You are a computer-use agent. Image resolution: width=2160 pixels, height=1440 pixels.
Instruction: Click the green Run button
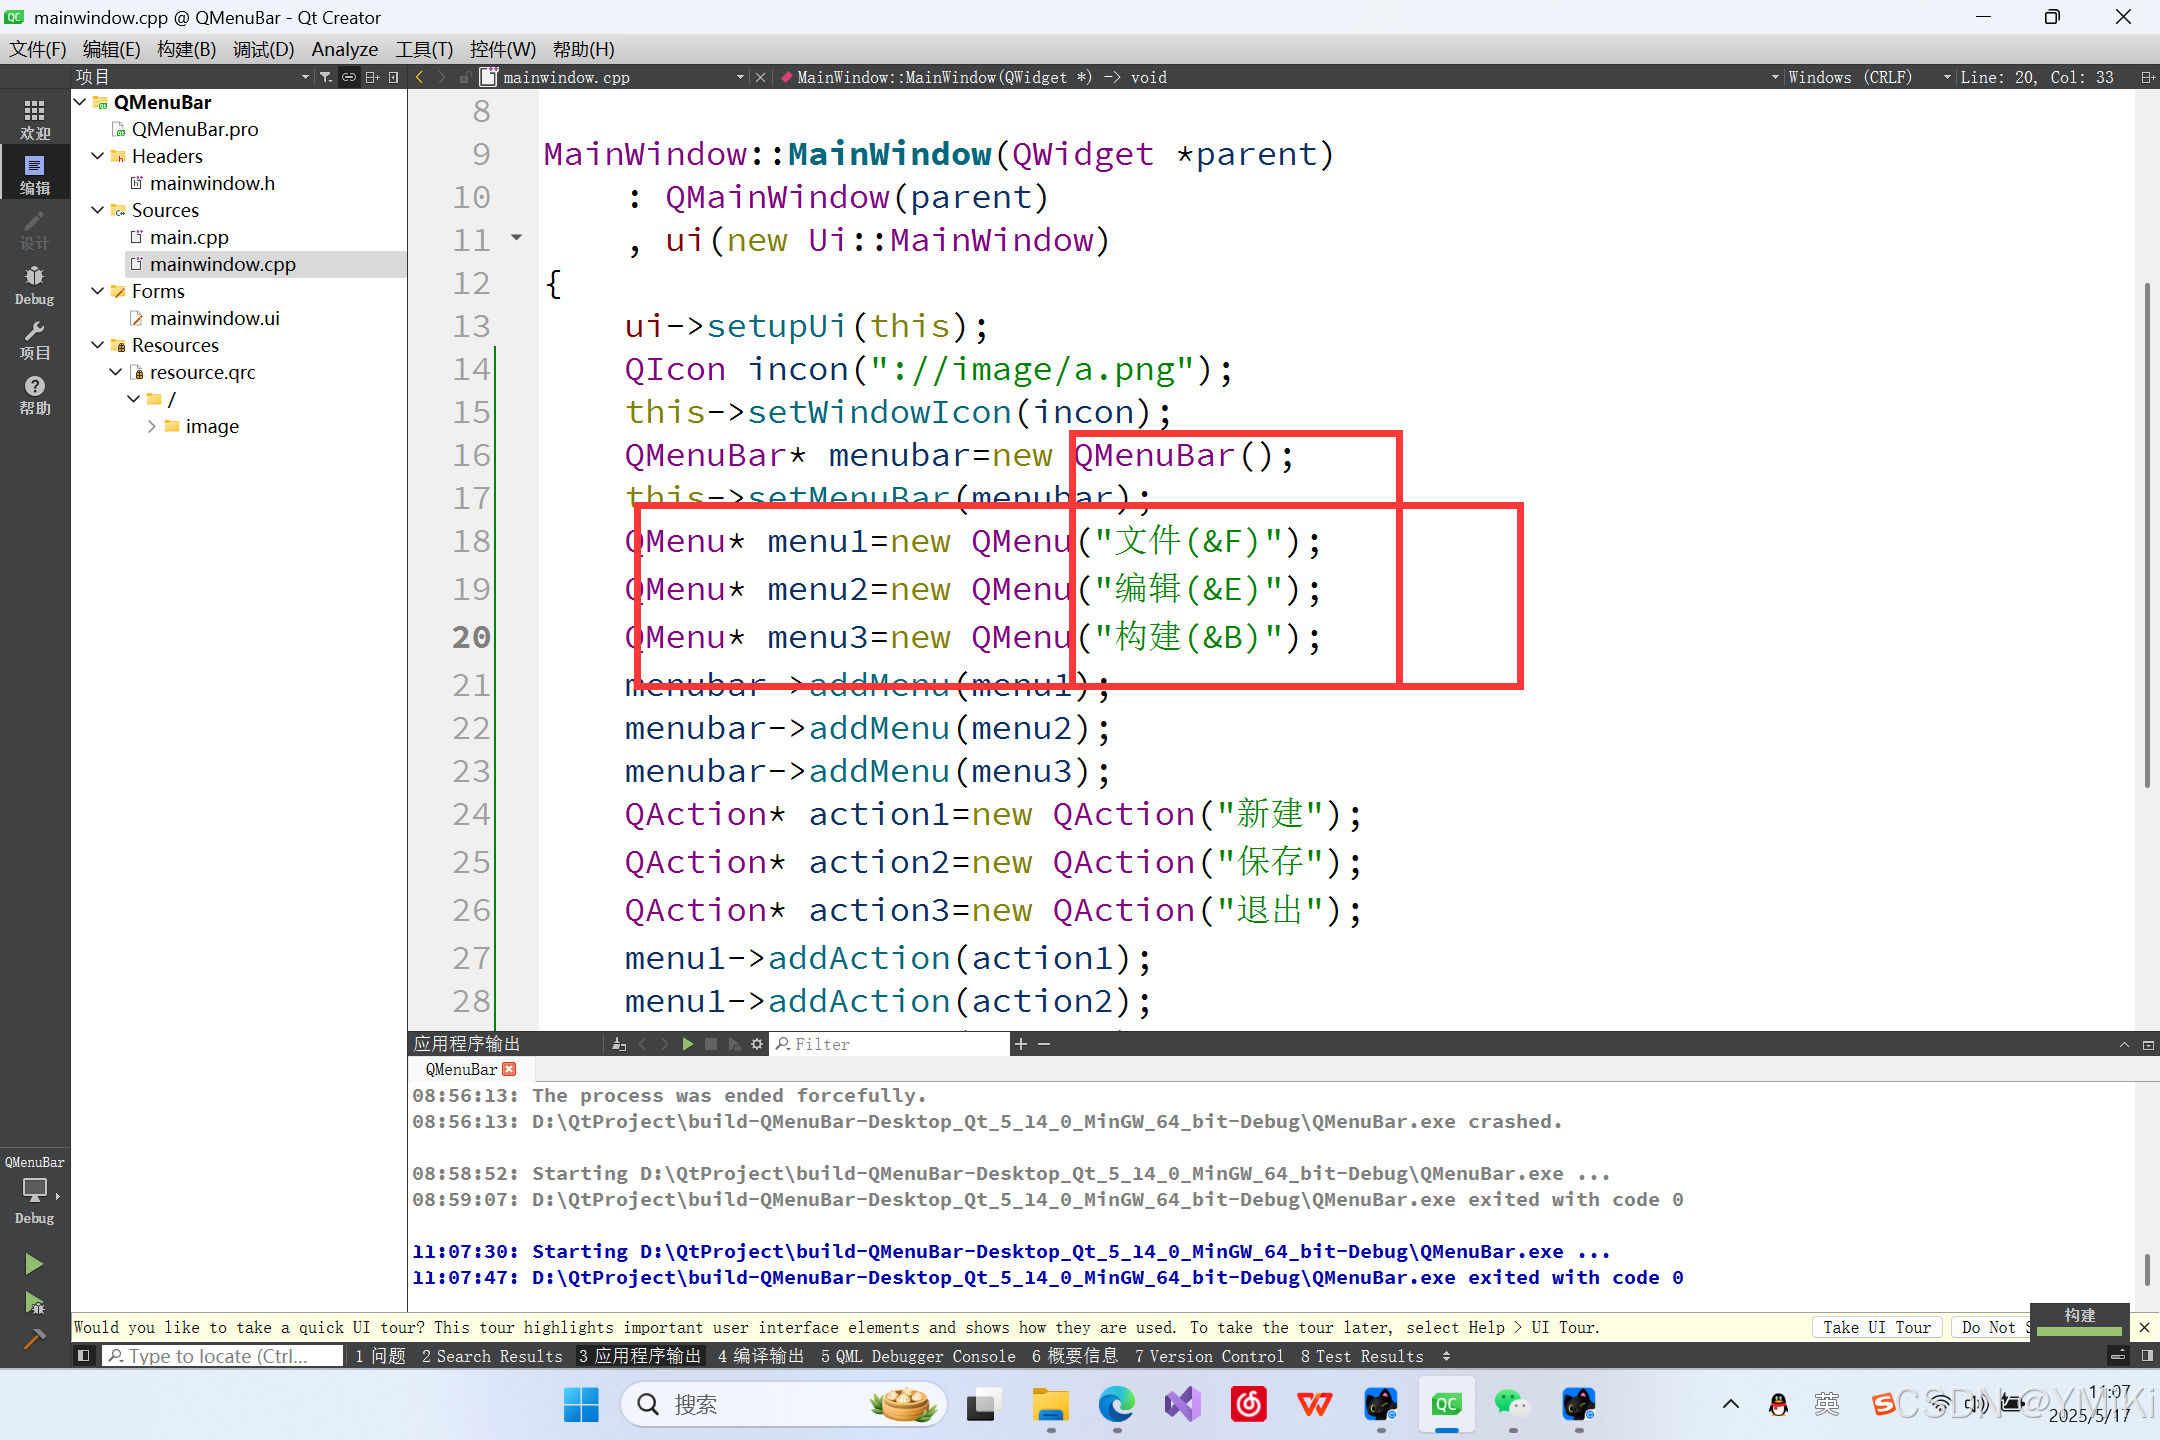(x=34, y=1264)
